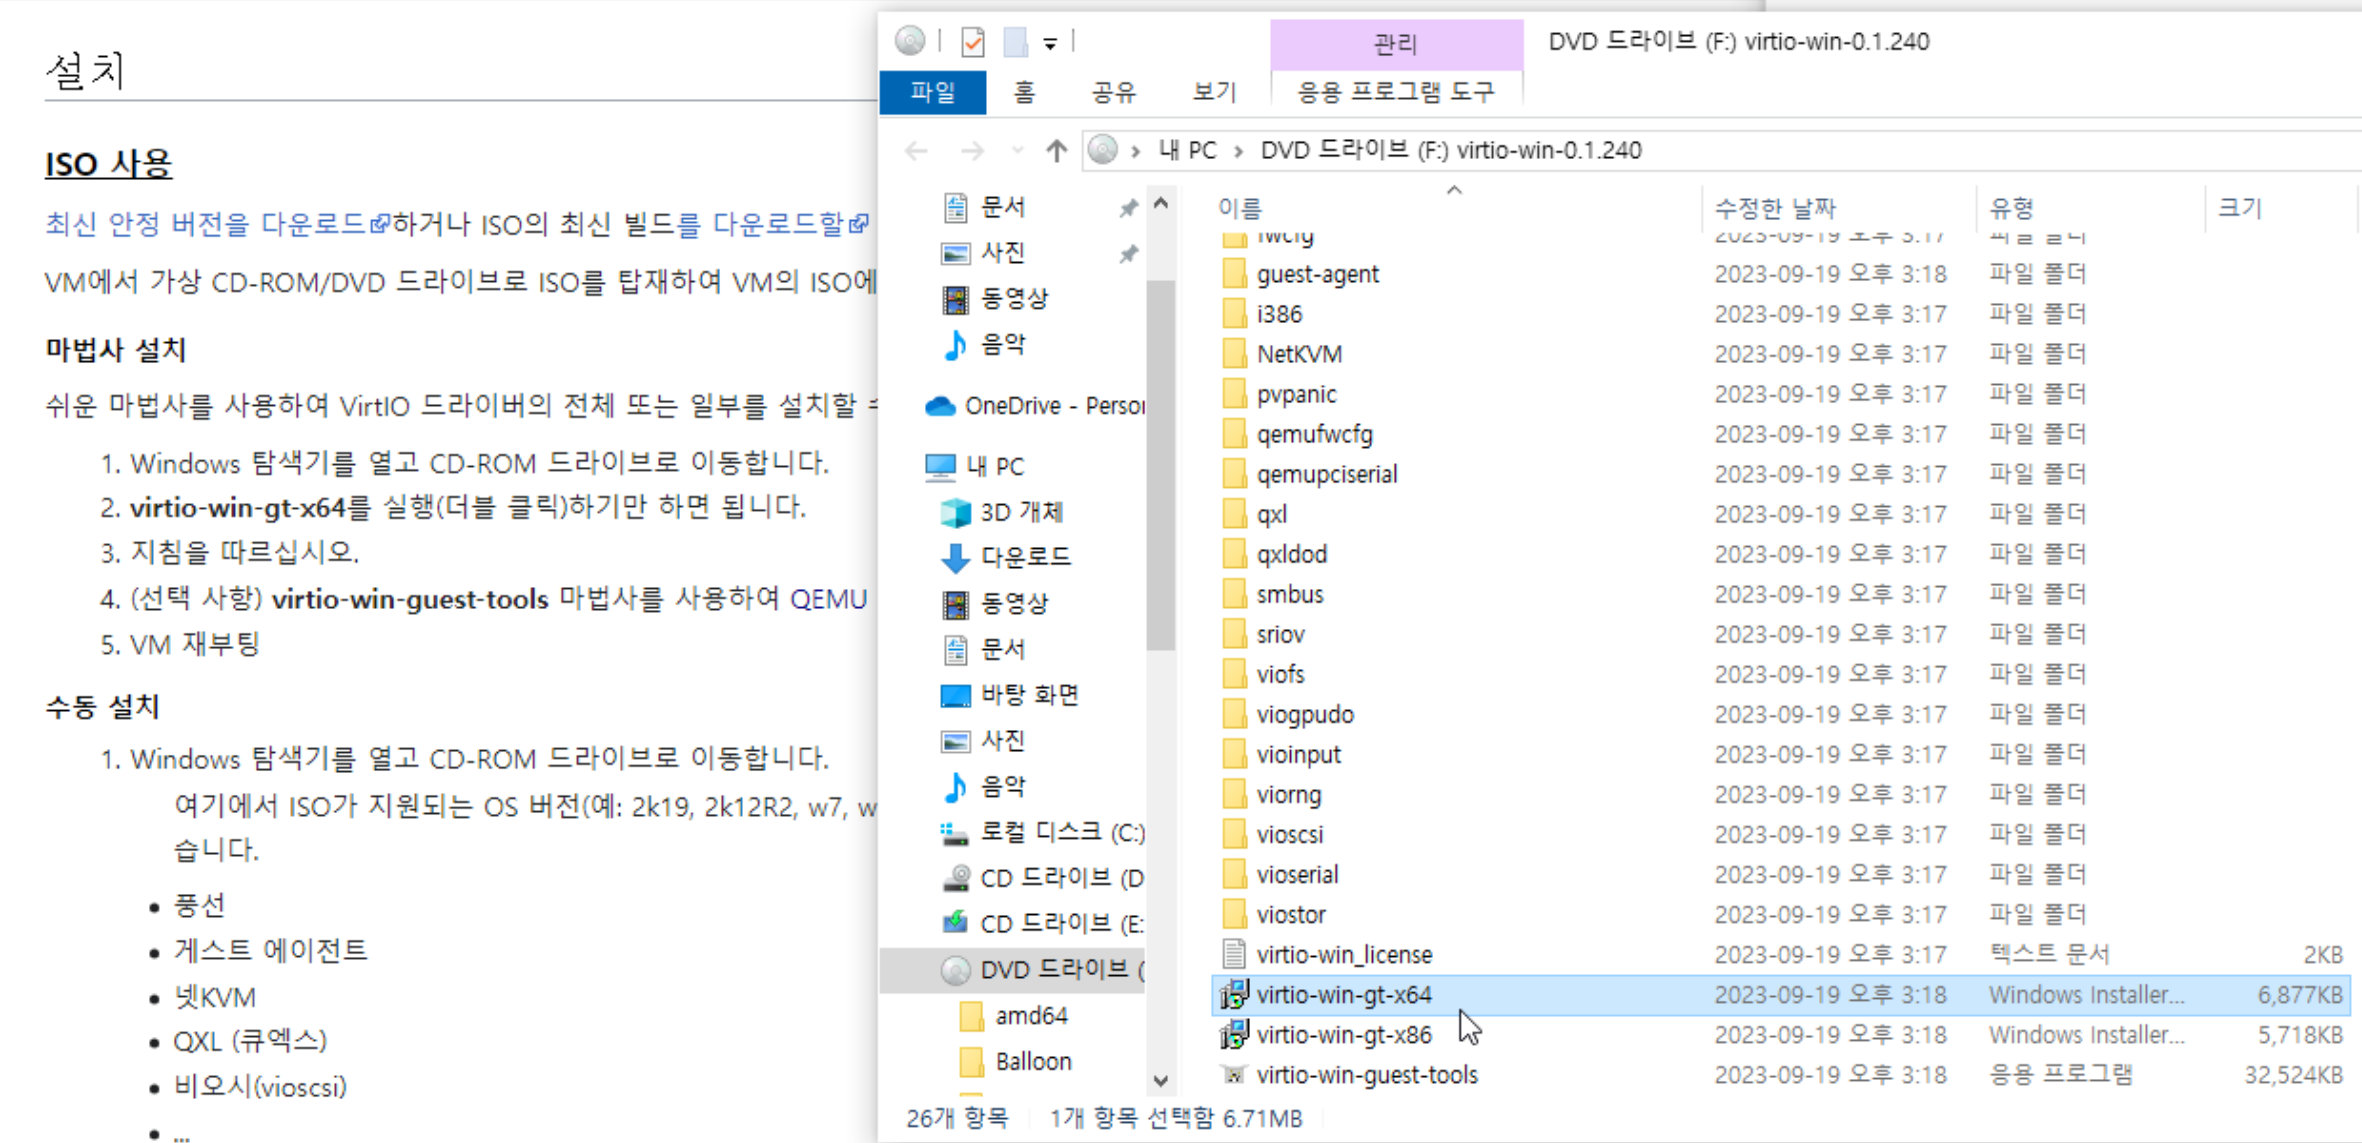Select the sriov folder row
The height and width of the screenshot is (1143, 2362).
tap(1780, 634)
